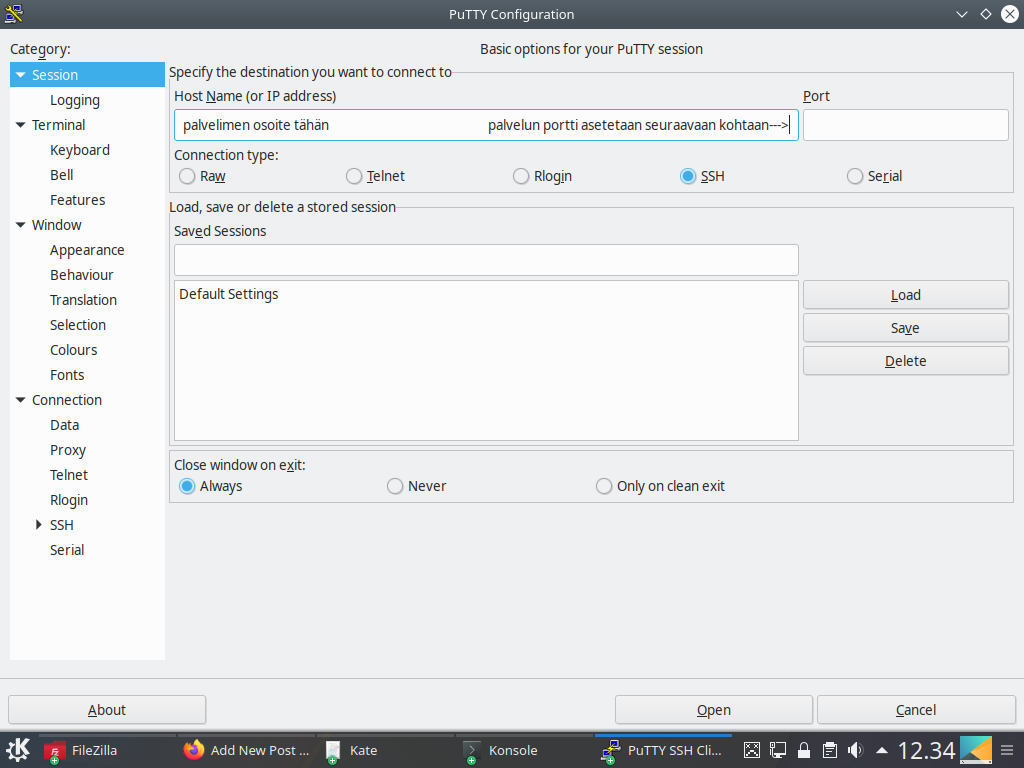The height and width of the screenshot is (768, 1024).
Task: Click the colorful desktop icon beside the clock
Action: coord(976,750)
